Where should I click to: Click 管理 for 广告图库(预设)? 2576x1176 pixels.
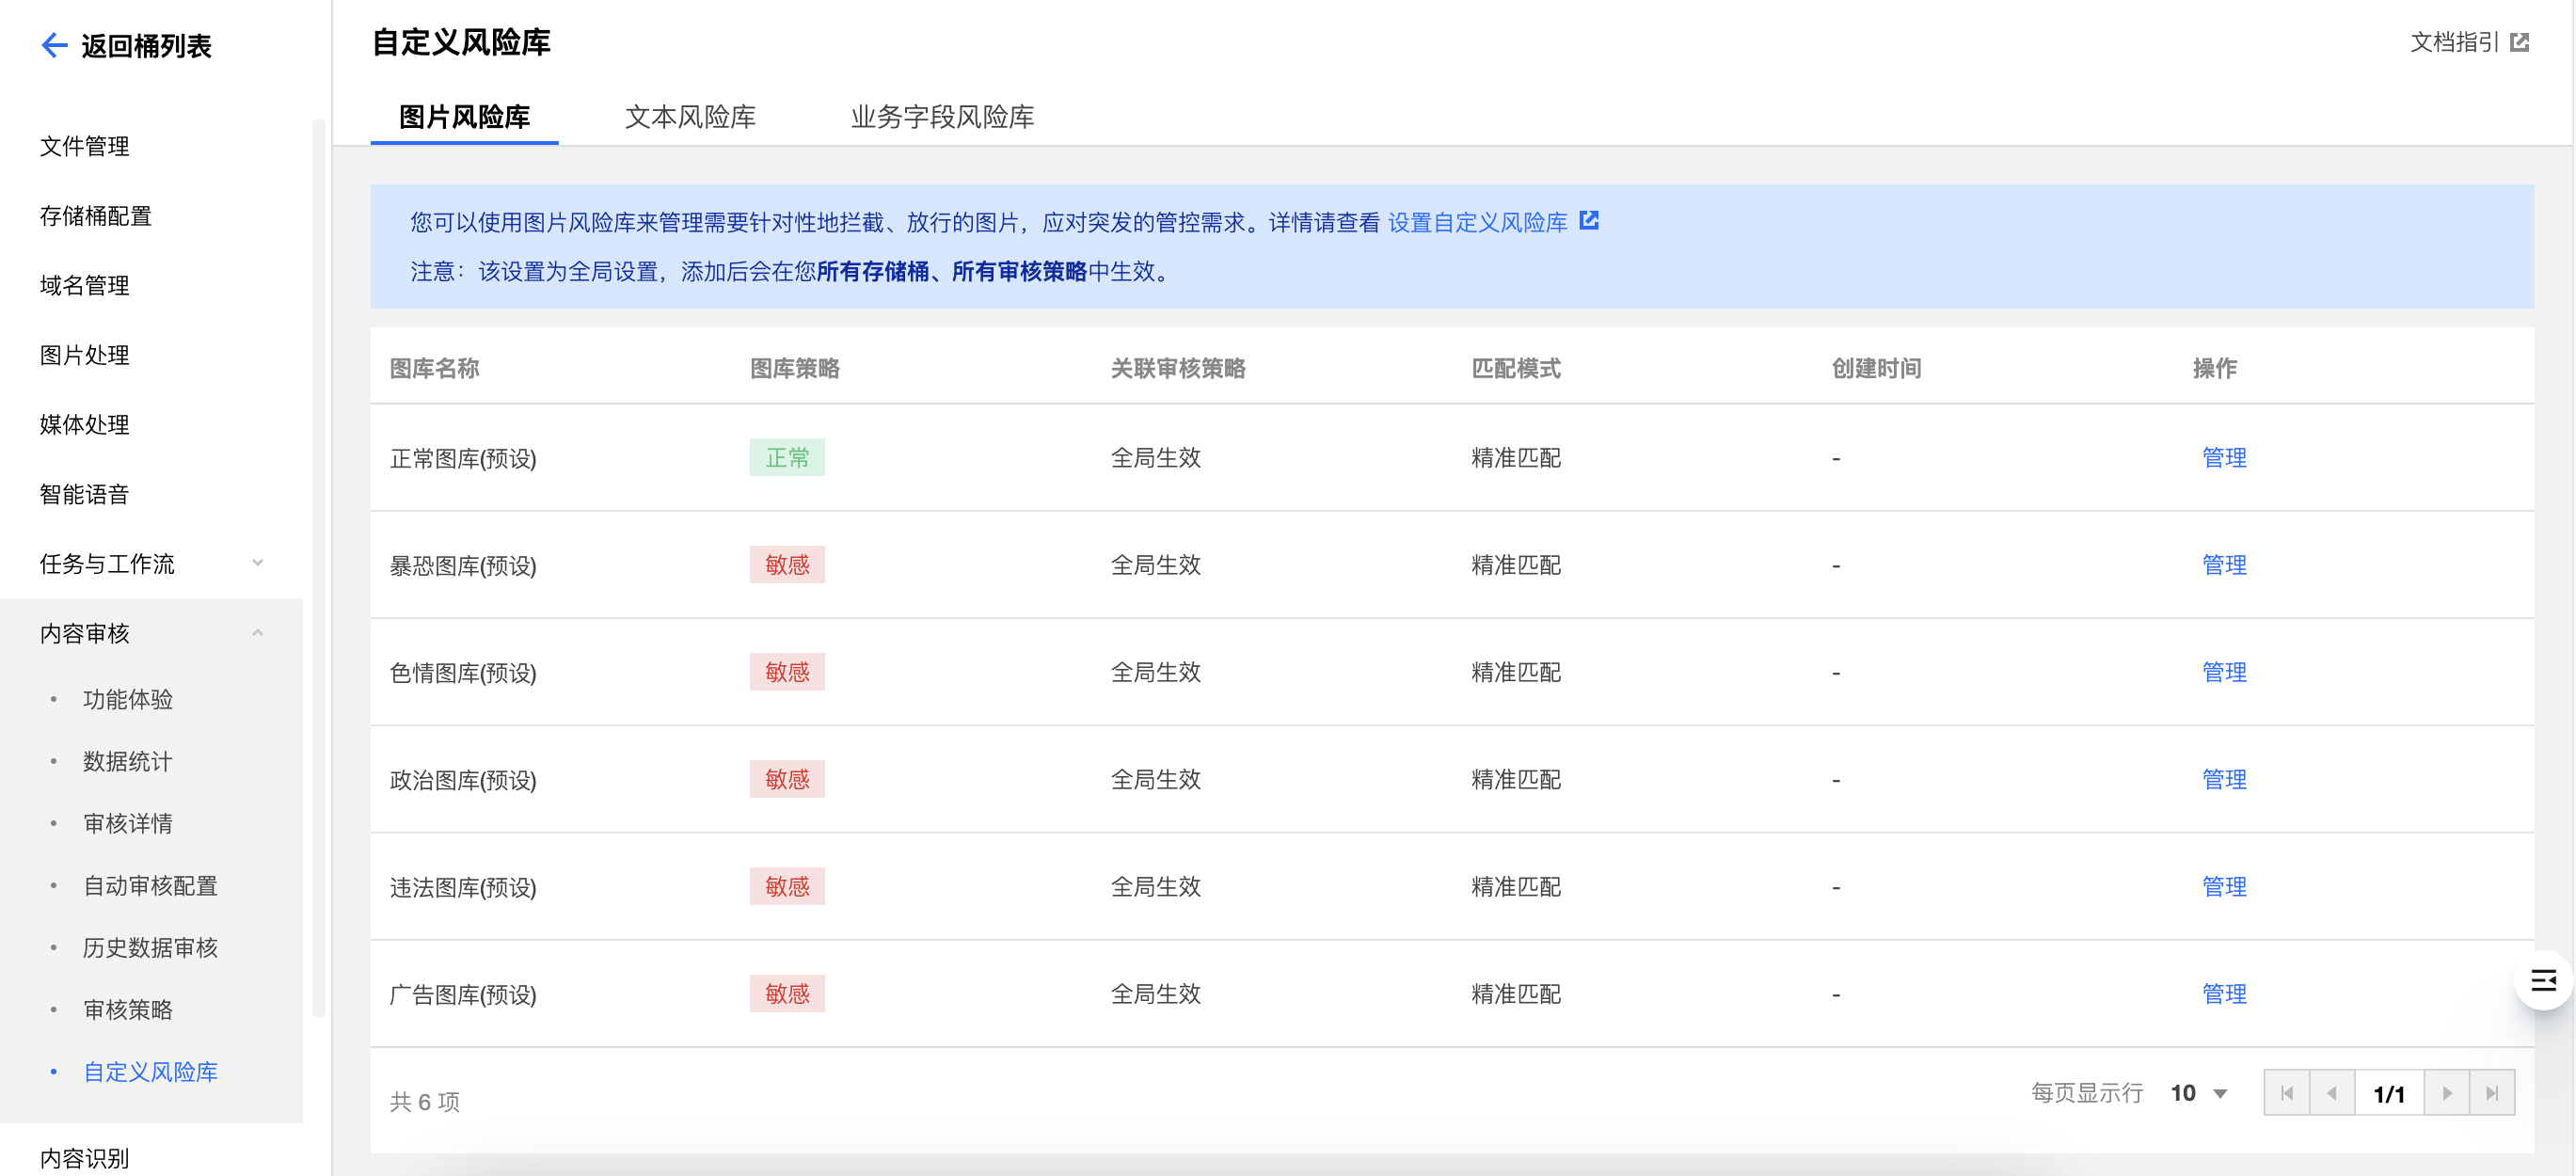pos(2223,994)
